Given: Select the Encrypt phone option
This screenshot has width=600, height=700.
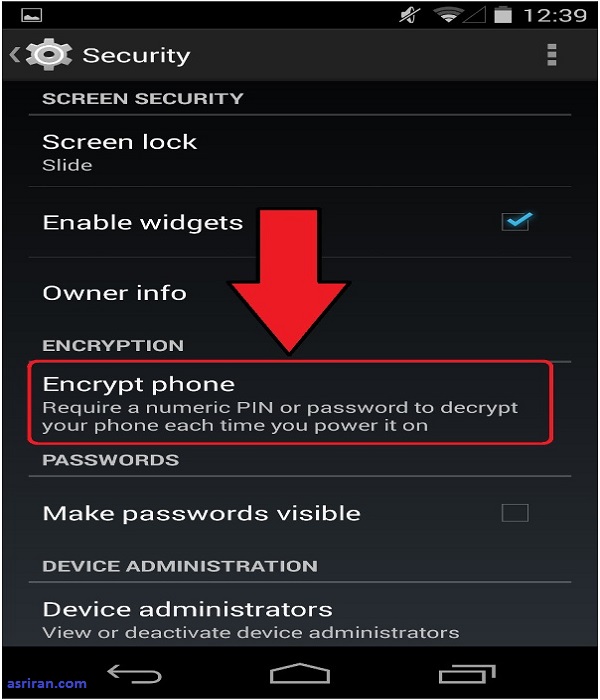Looking at the screenshot, I should pyautogui.click(x=290, y=403).
